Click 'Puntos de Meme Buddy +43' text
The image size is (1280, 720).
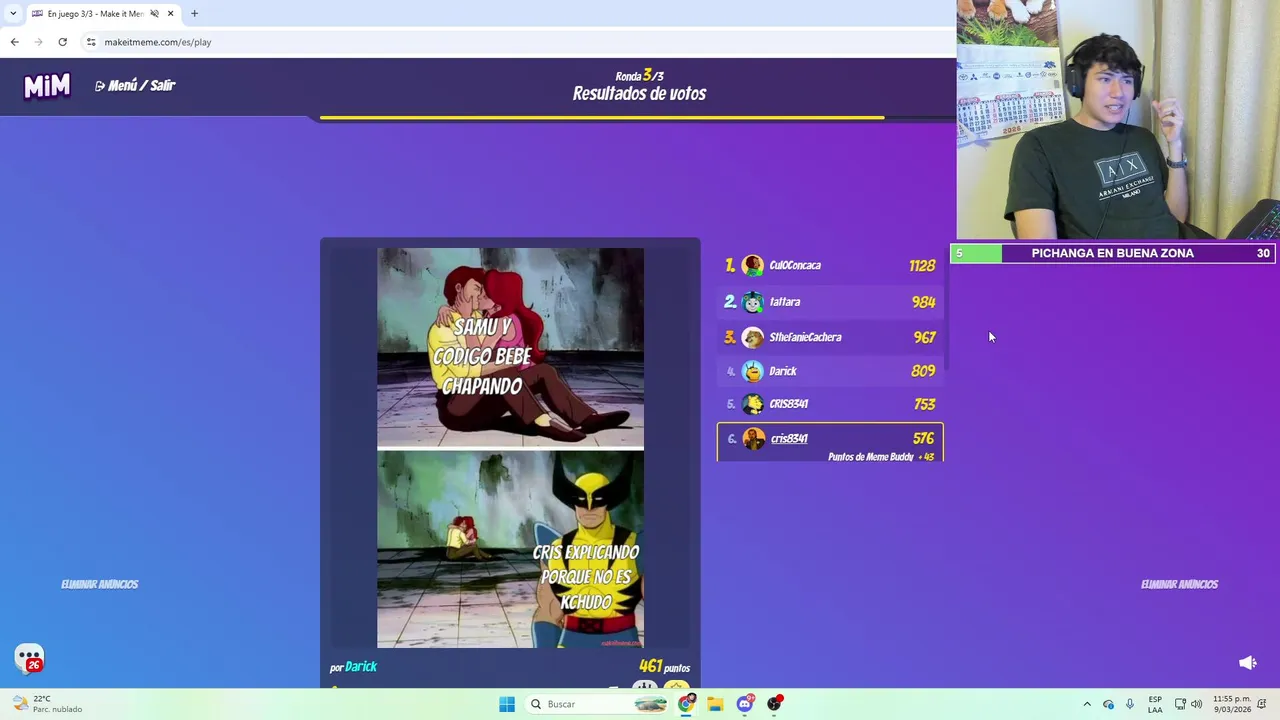pos(880,457)
